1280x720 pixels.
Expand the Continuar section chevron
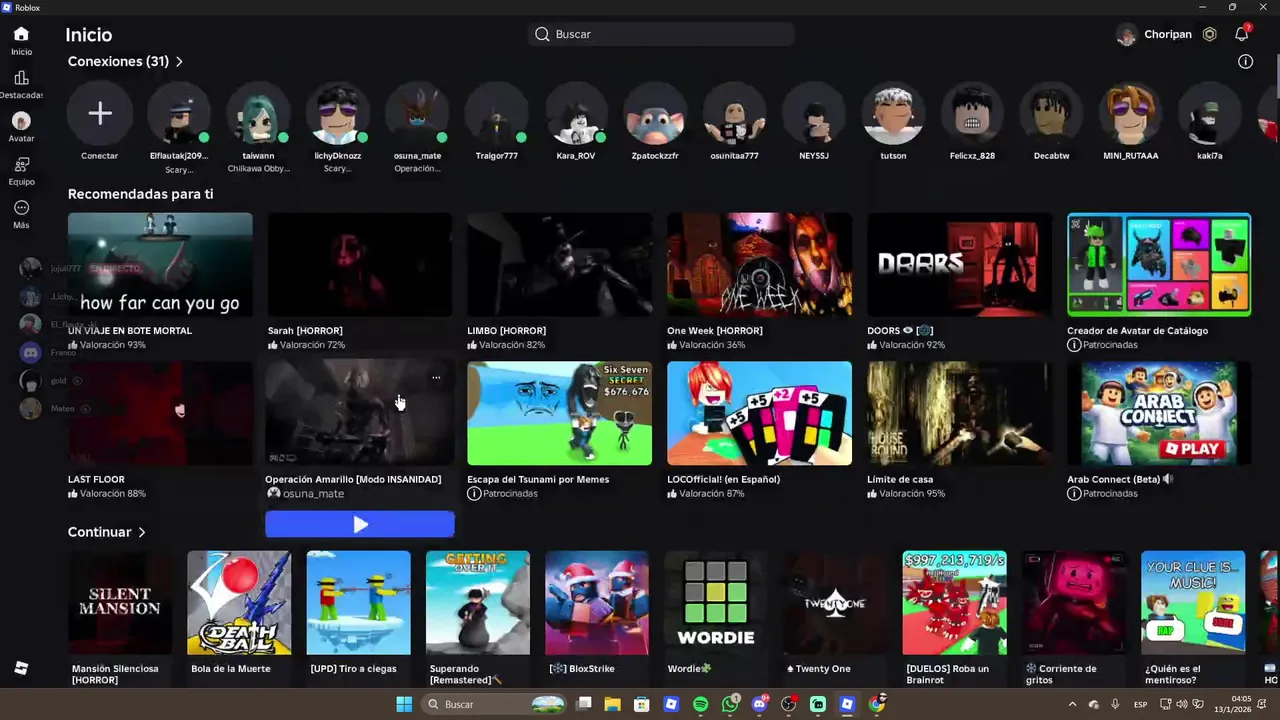[x=142, y=533]
